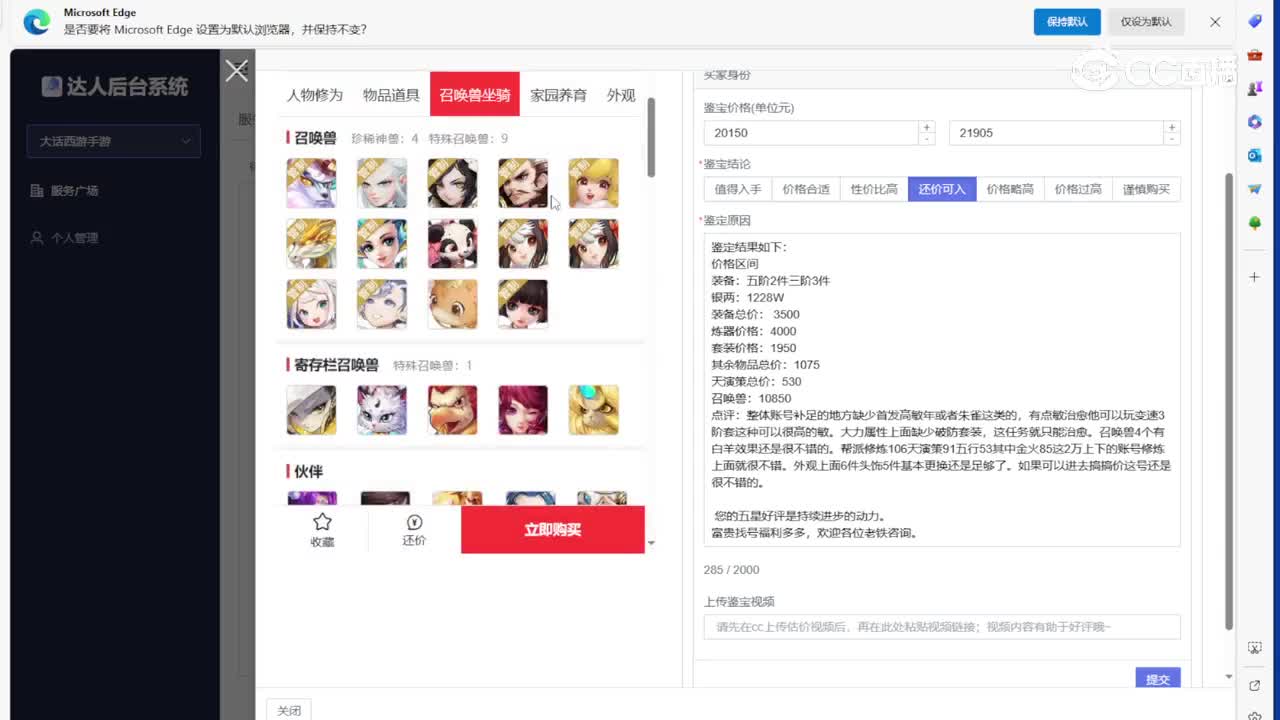
Task: Open 个人管理 in the left sidebar
Action: click(x=76, y=238)
